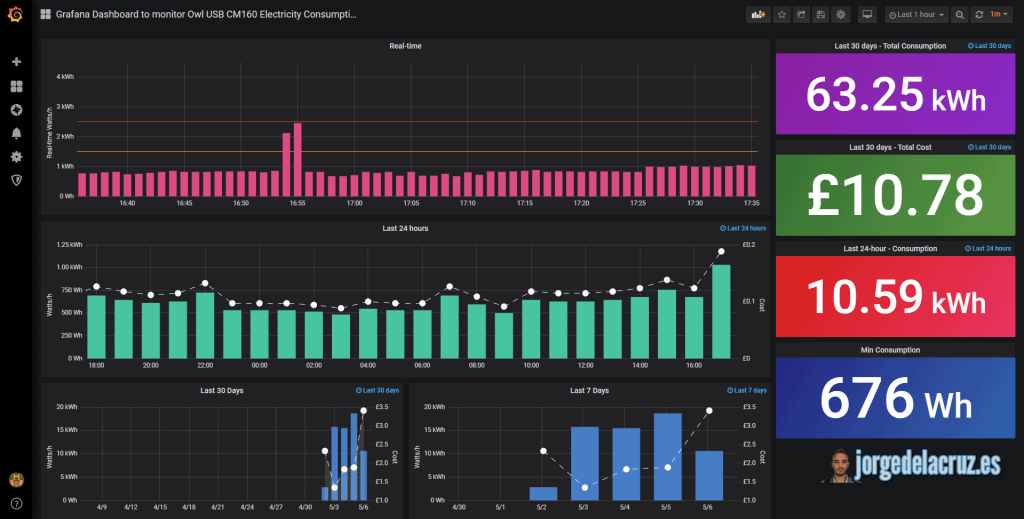The image size is (1024, 519).
Task: Open the Server Admin shield icon
Action: 16,180
